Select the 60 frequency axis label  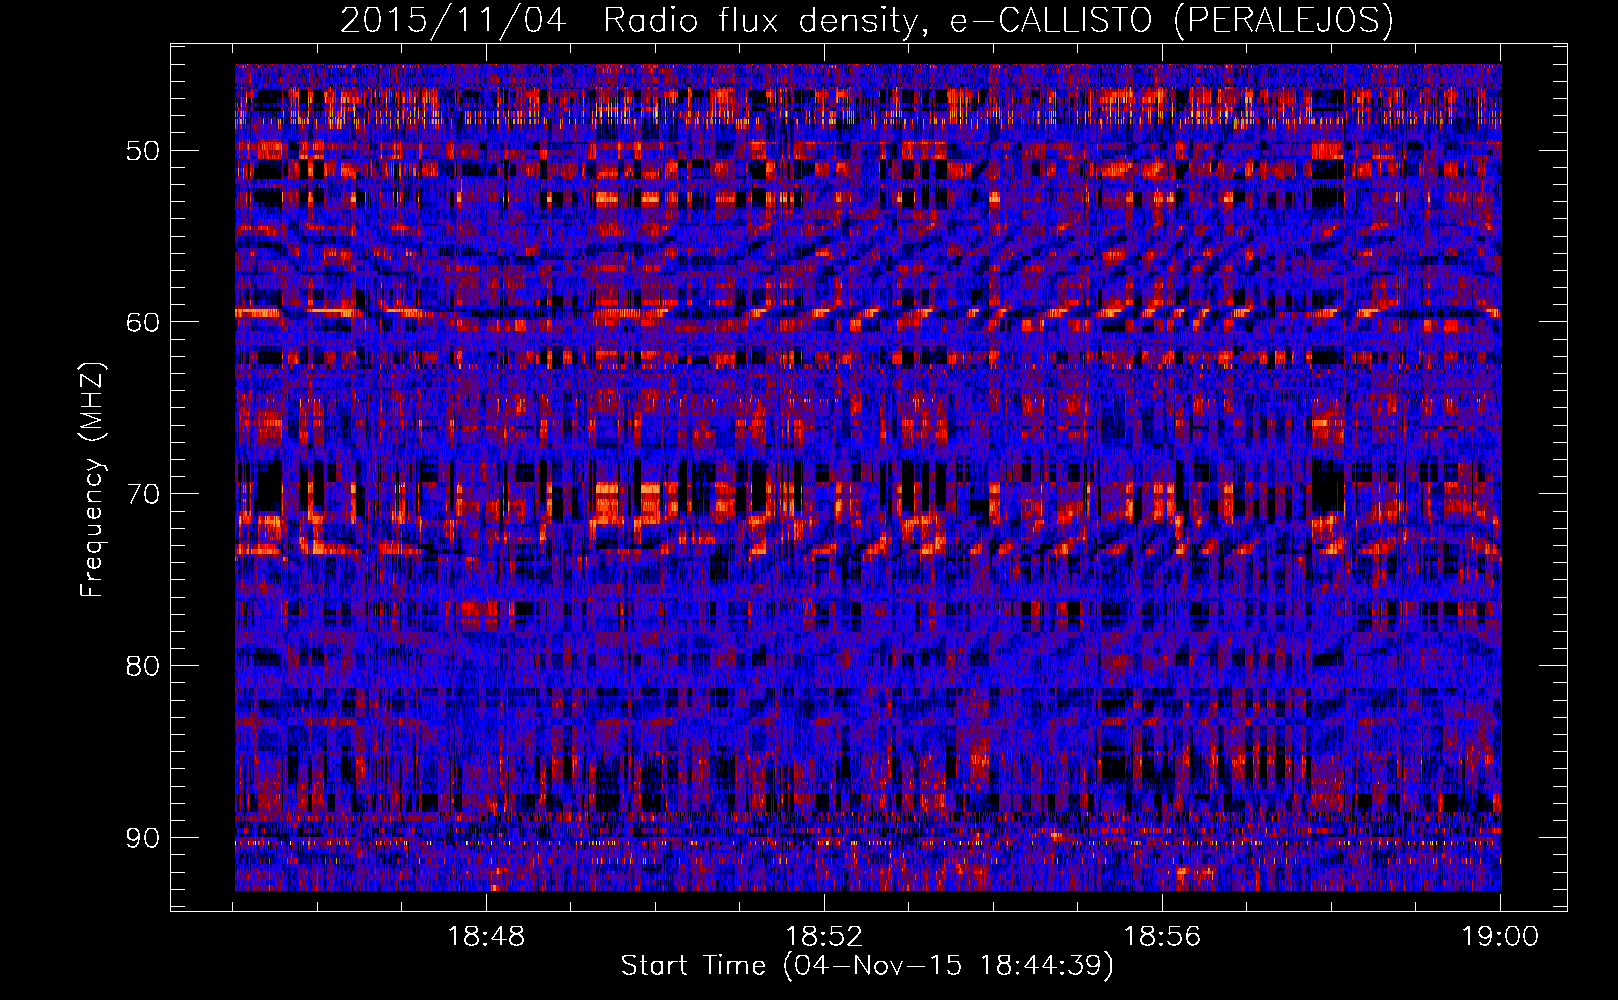pyautogui.click(x=142, y=322)
